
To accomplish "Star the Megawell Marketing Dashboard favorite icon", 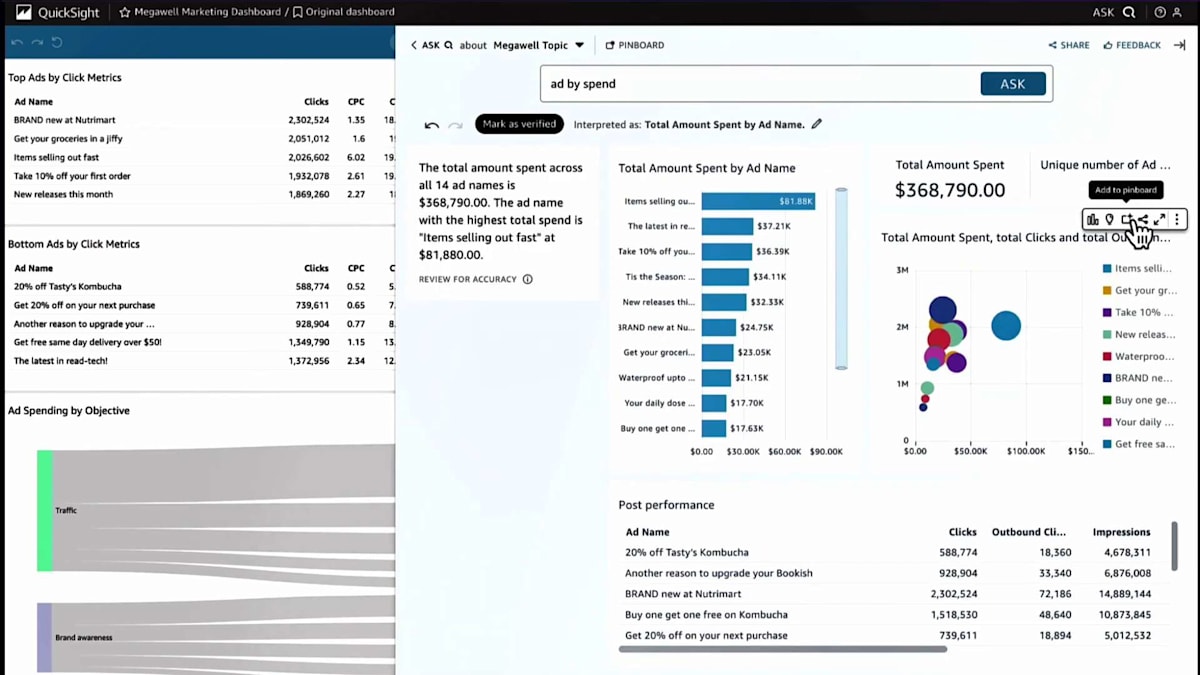I will (125, 13).
